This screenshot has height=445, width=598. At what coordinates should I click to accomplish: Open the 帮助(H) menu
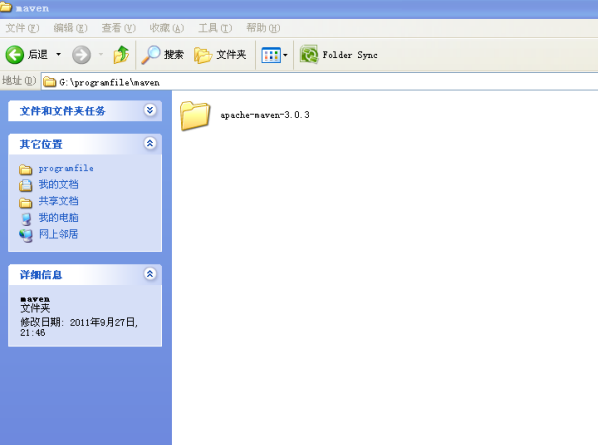pyautogui.click(x=263, y=28)
